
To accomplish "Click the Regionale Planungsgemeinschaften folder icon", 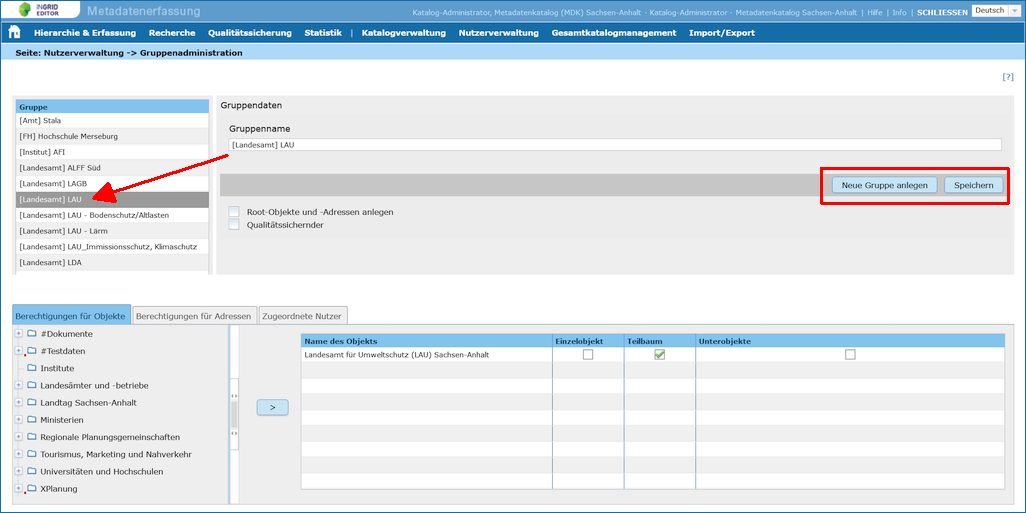I will [x=31, y=437].
